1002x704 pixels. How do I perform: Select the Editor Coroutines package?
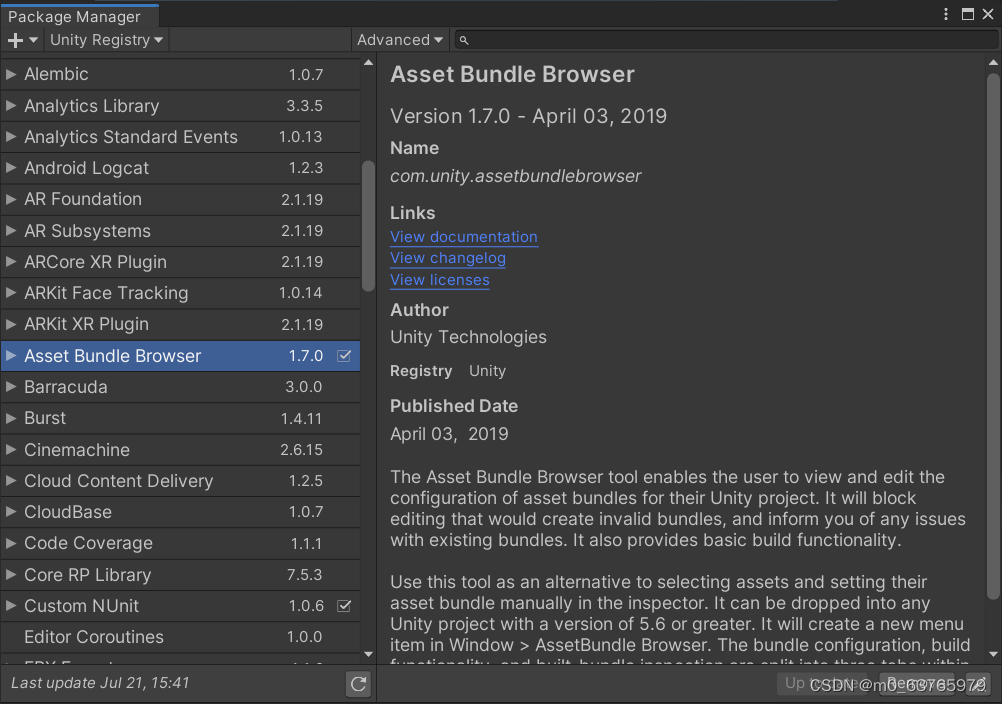click(180, 638)
